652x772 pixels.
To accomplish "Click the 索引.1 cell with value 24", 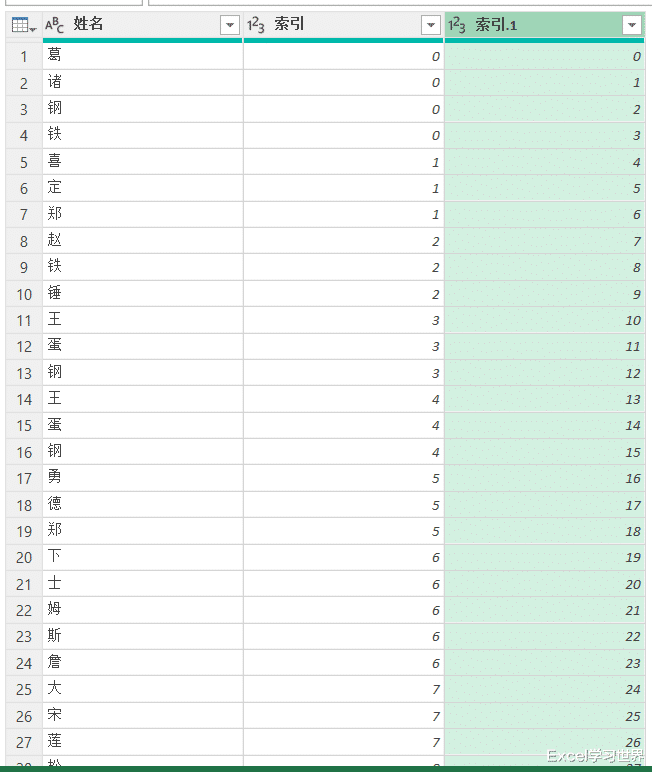I will (544, 689).
